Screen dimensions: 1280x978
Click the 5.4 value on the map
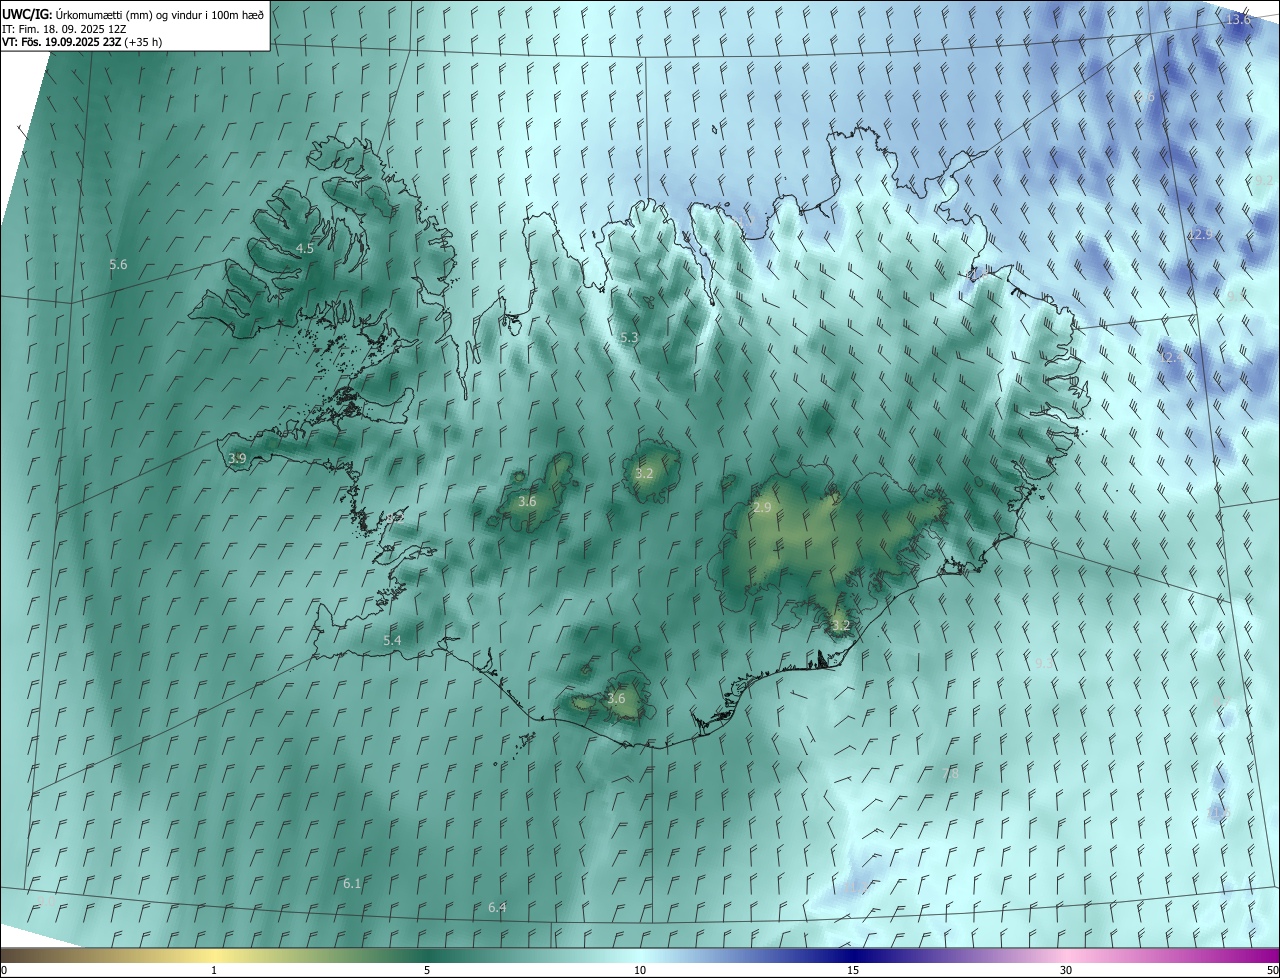click(392, 640)
